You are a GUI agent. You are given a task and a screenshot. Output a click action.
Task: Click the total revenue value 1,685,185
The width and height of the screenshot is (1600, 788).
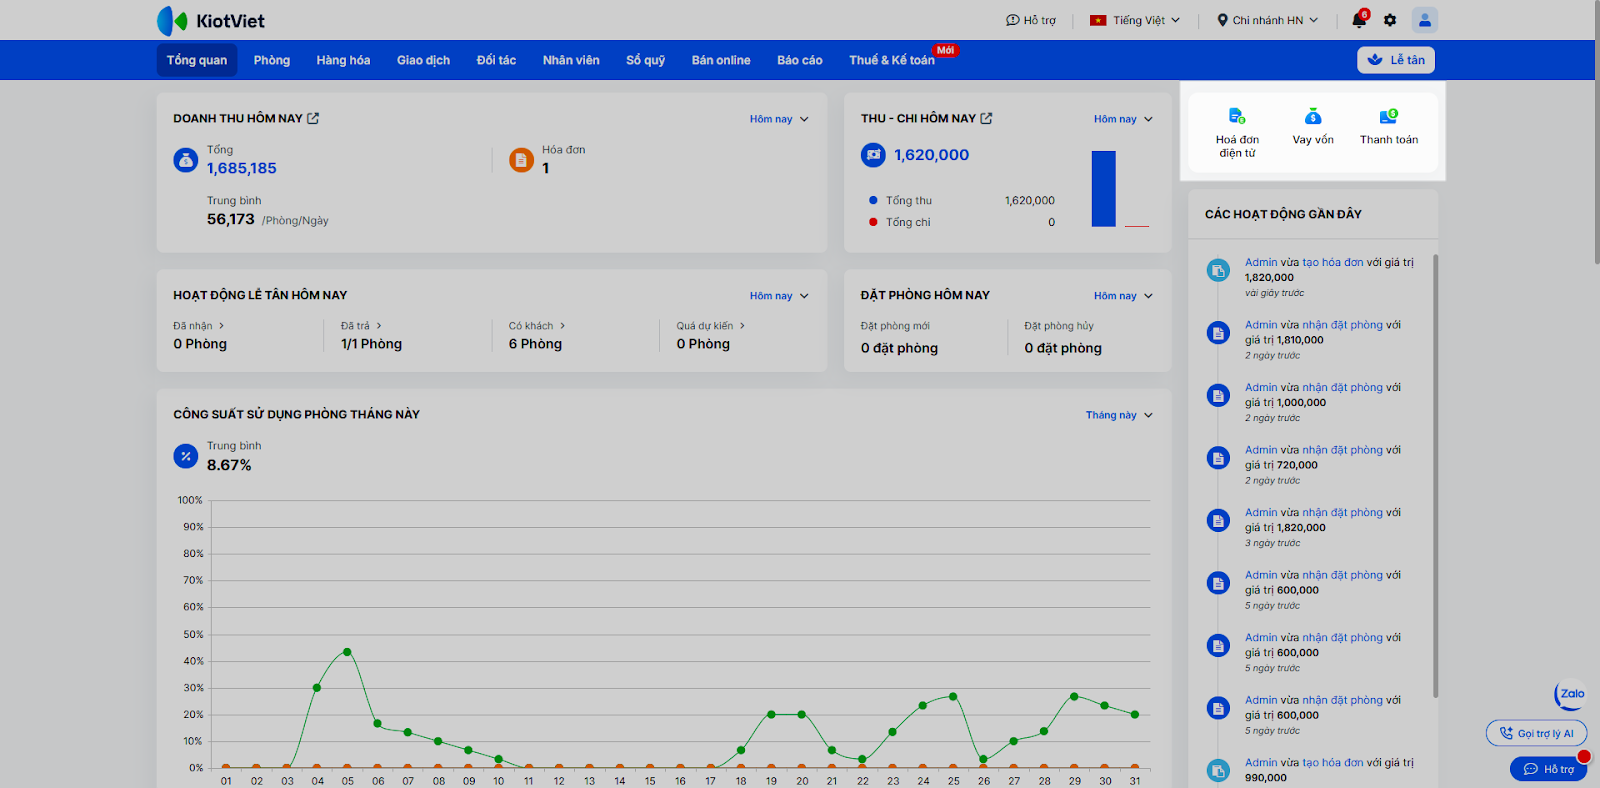click(242, 169)
